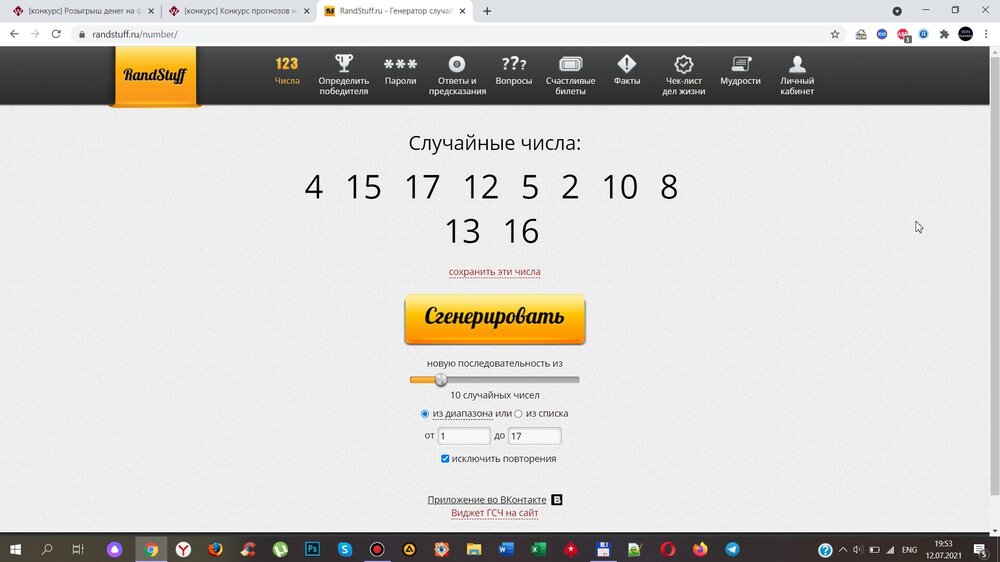Open Photoshop from the Windows taskbar
1000x562 pixels.
312,549
